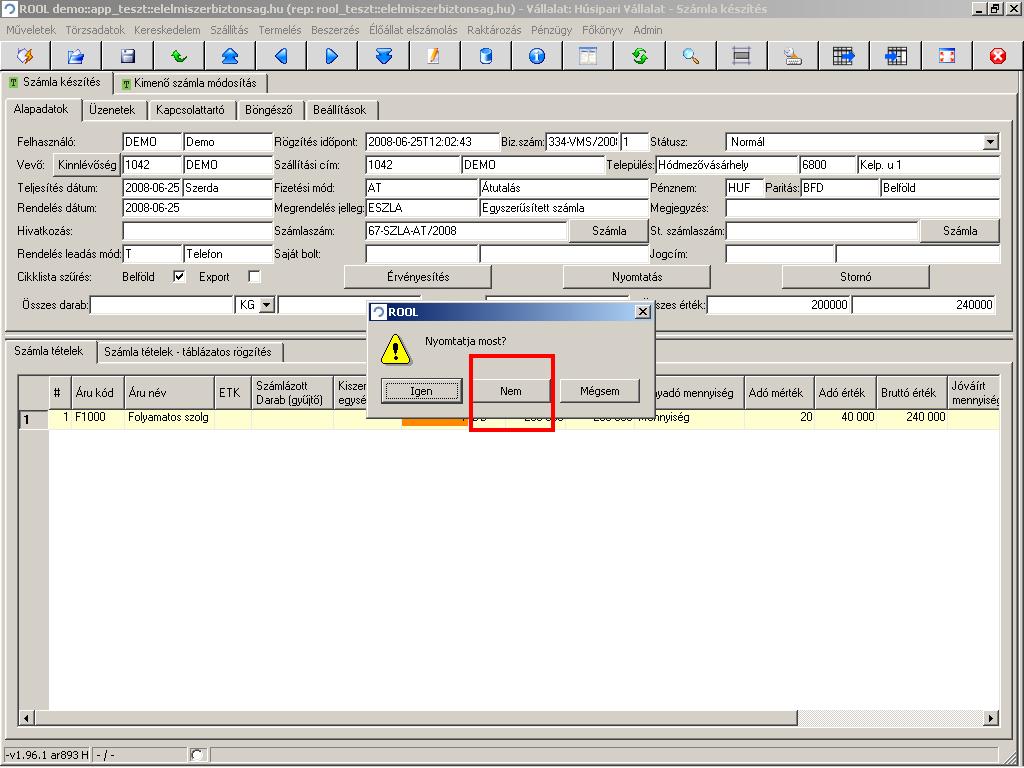Jump to last record with blue down arrow
This screenshot has width=1024, height=768.
point(383,56)
